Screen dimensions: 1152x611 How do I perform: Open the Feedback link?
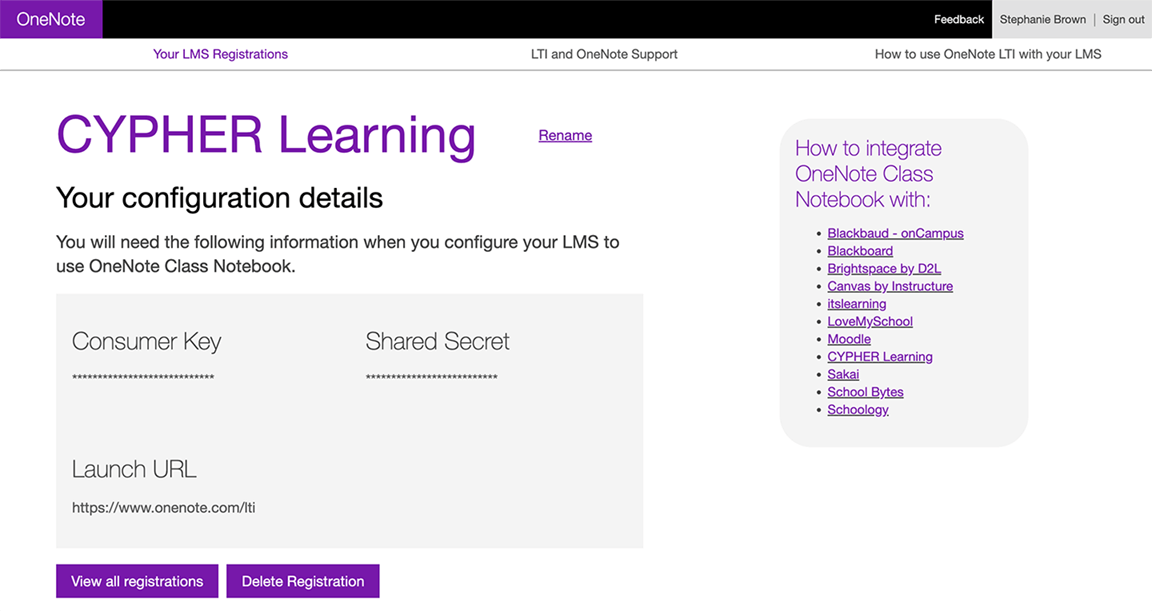959,20
